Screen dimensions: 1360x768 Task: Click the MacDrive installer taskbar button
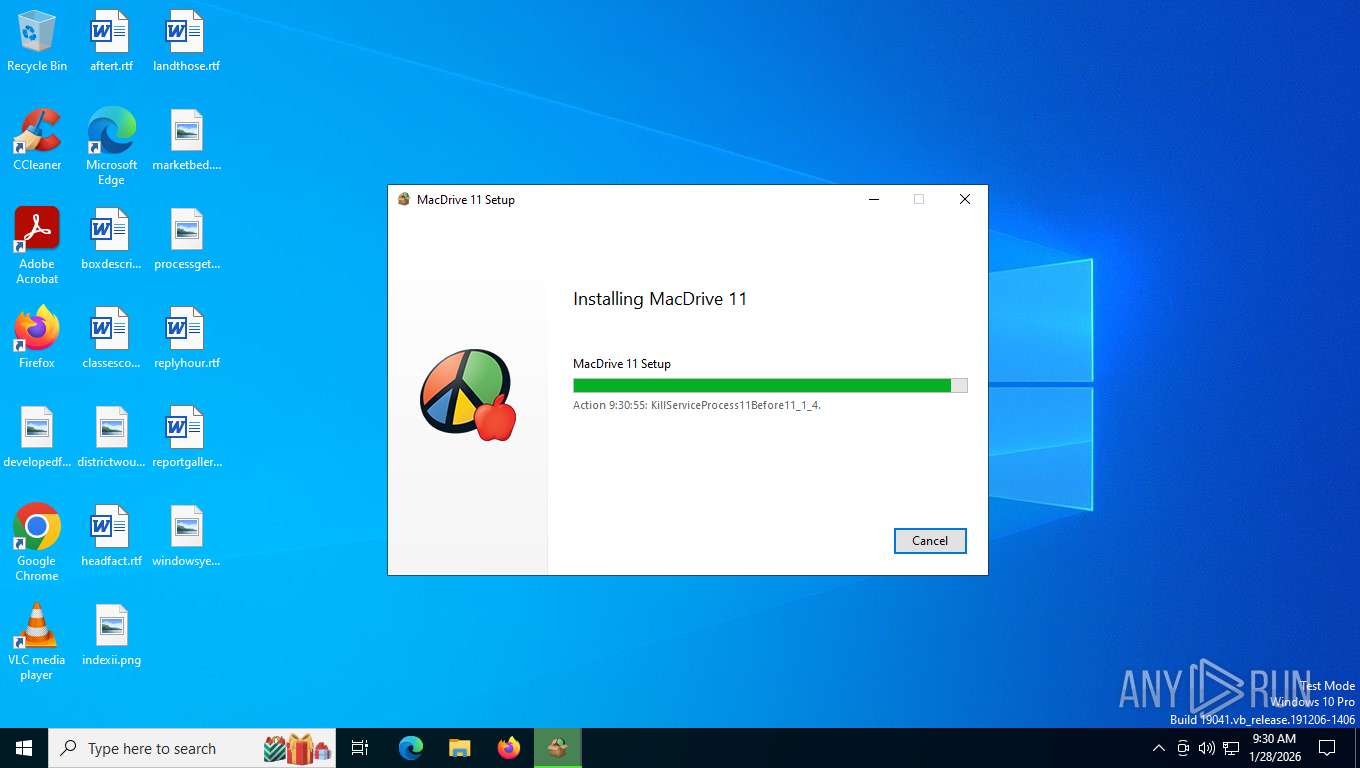click(558, 748)
